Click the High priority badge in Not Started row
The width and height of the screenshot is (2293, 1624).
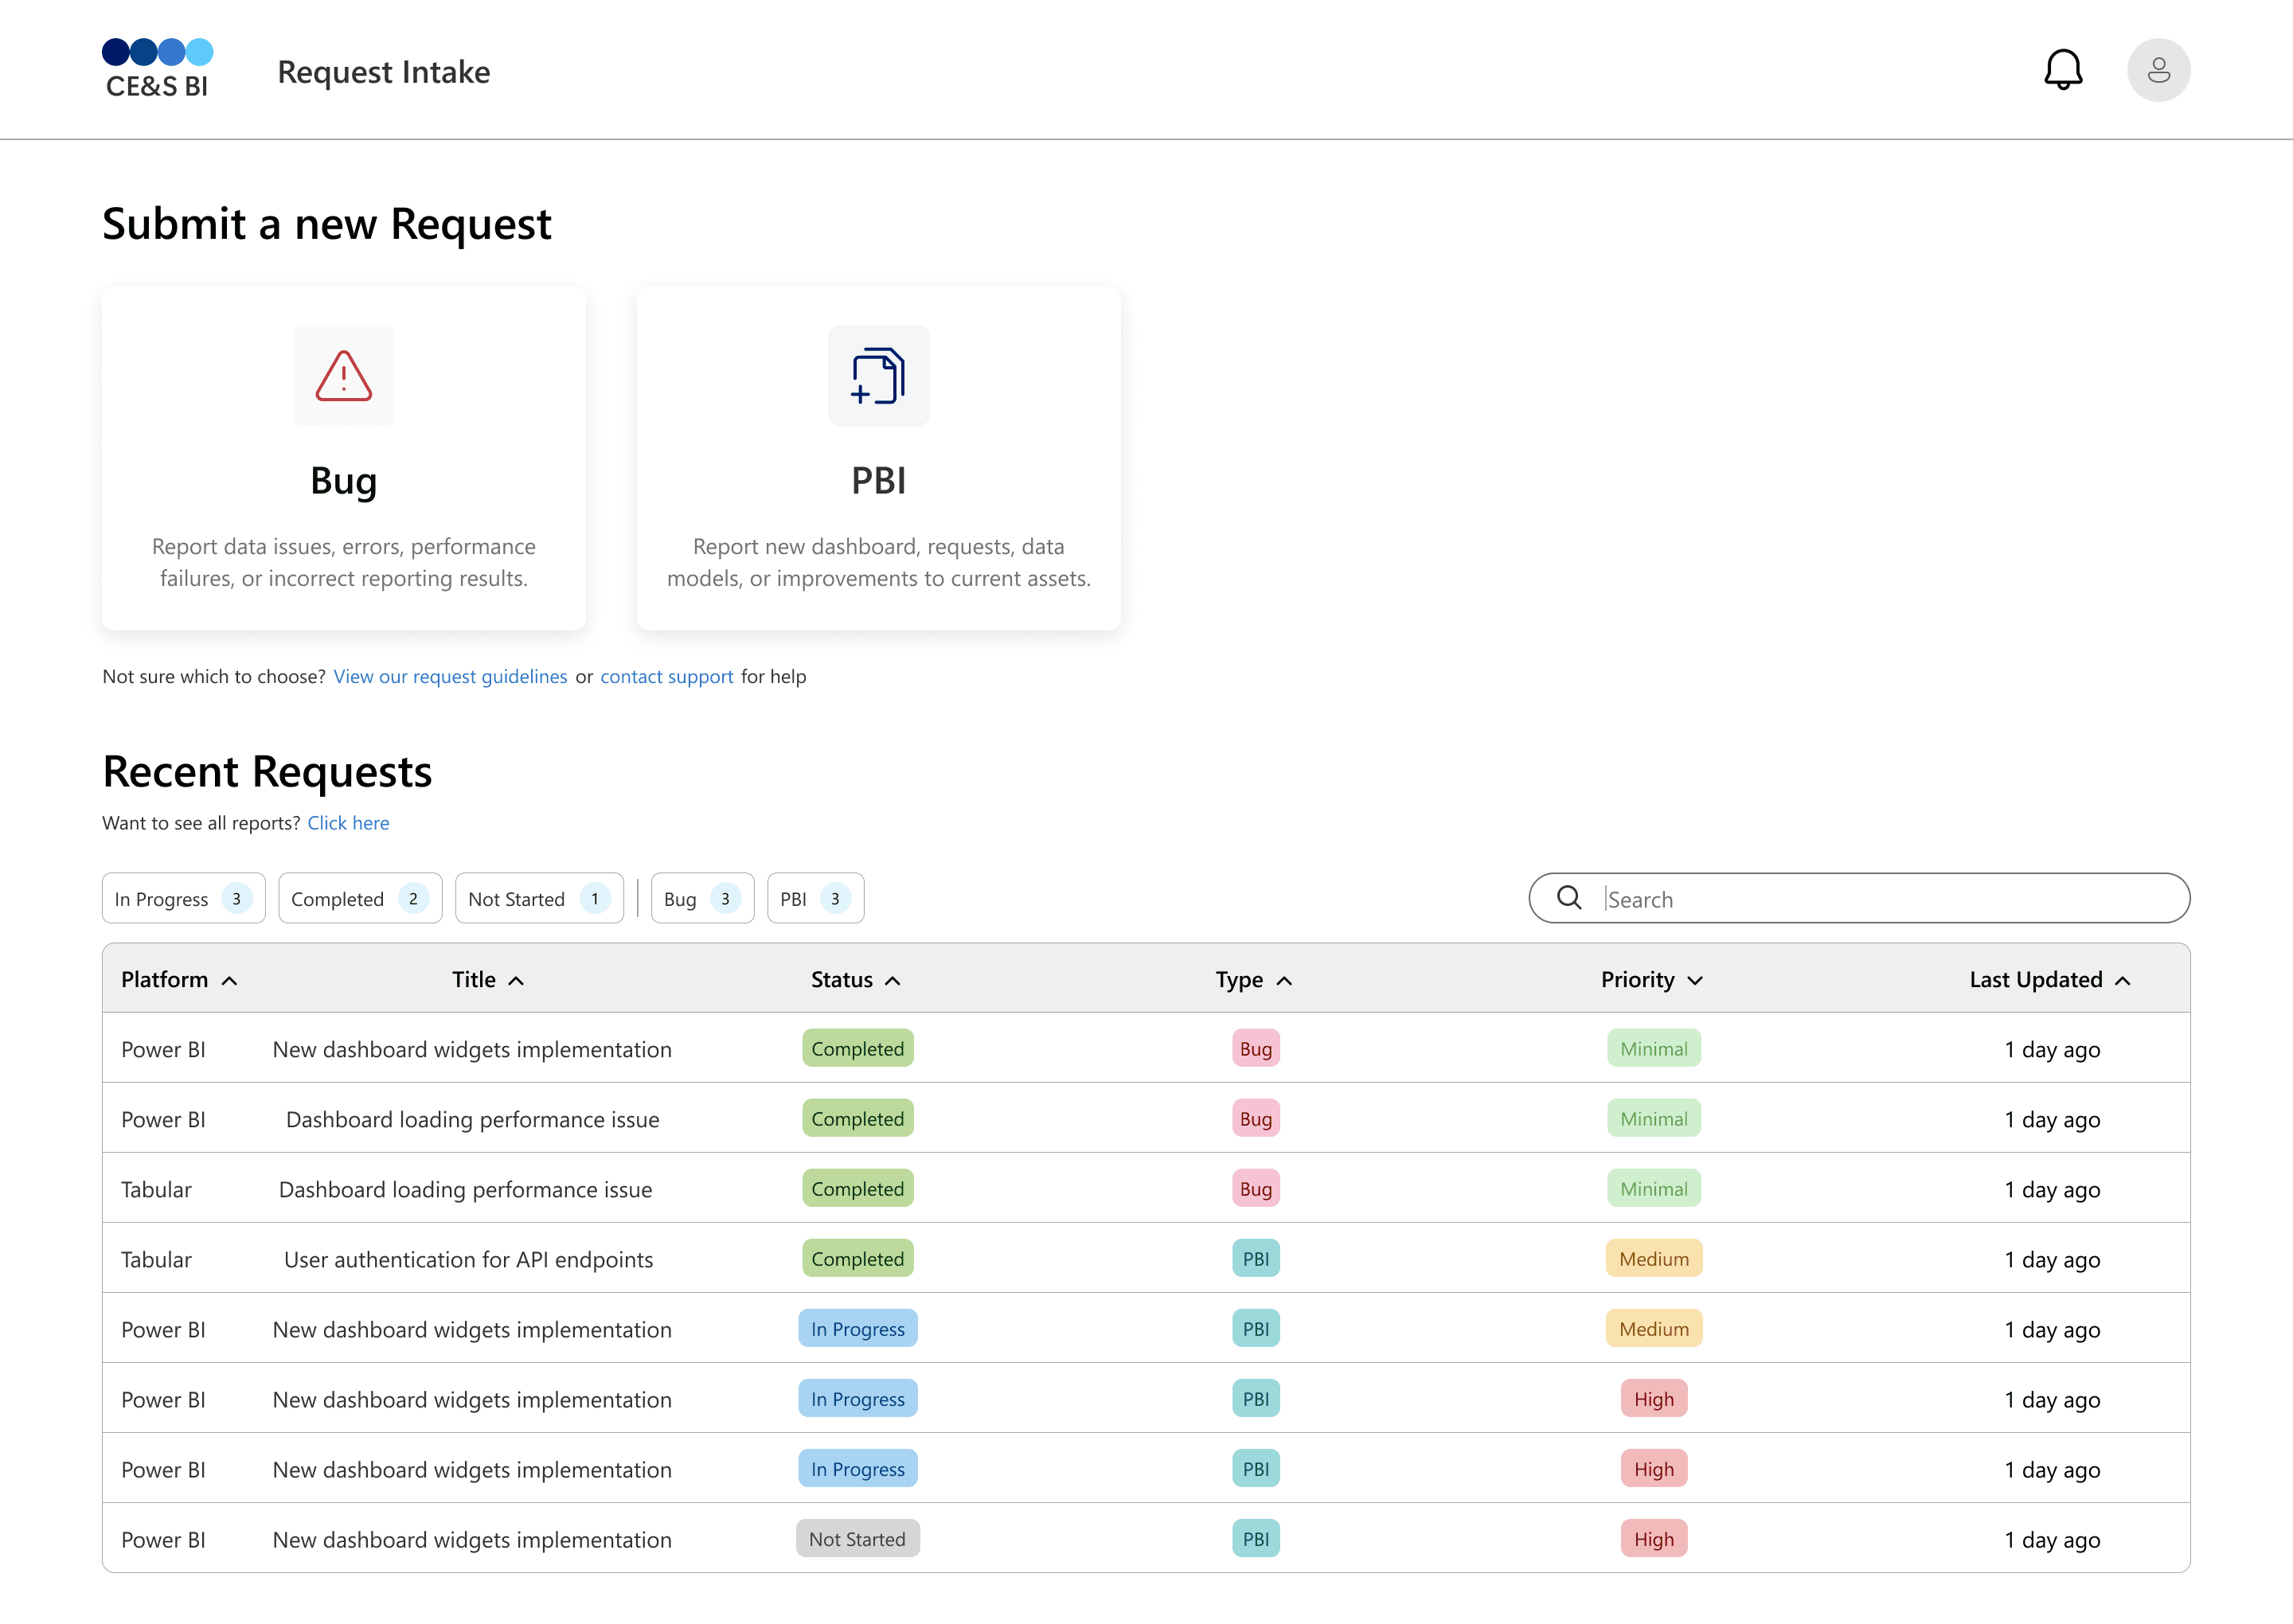point(1653,1539)
